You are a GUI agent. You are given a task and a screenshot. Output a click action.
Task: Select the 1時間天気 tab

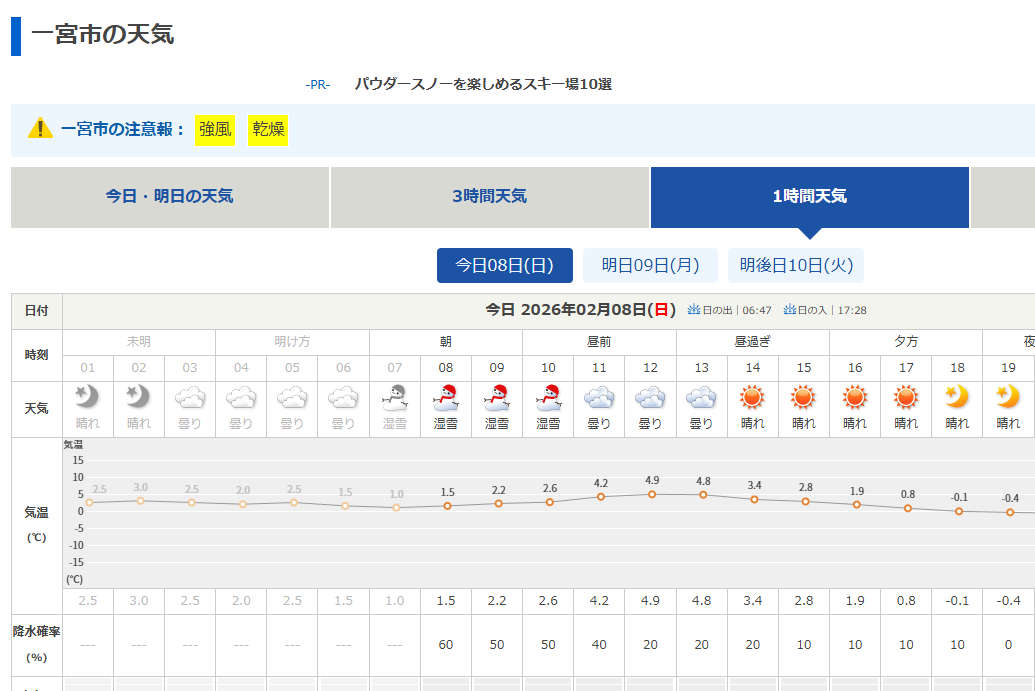click(809, 197)
